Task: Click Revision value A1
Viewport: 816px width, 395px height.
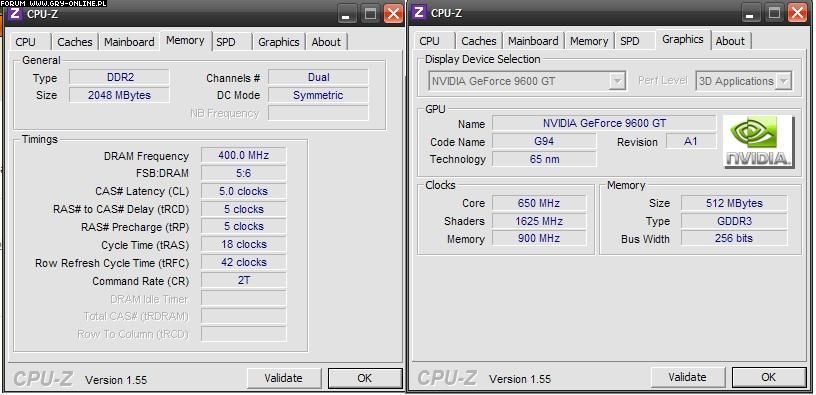Action: (691, 142)
